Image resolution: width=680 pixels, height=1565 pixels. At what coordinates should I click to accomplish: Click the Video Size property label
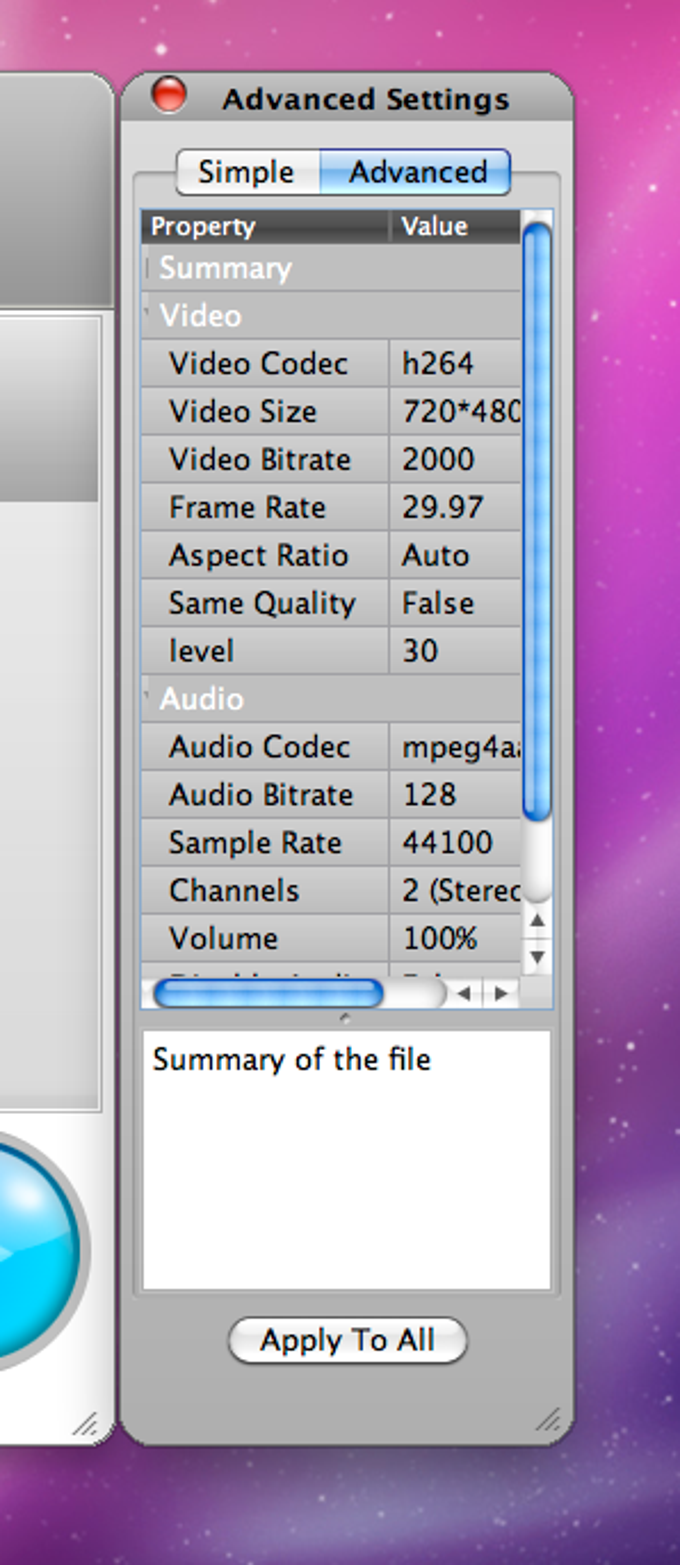pos(242,411)
